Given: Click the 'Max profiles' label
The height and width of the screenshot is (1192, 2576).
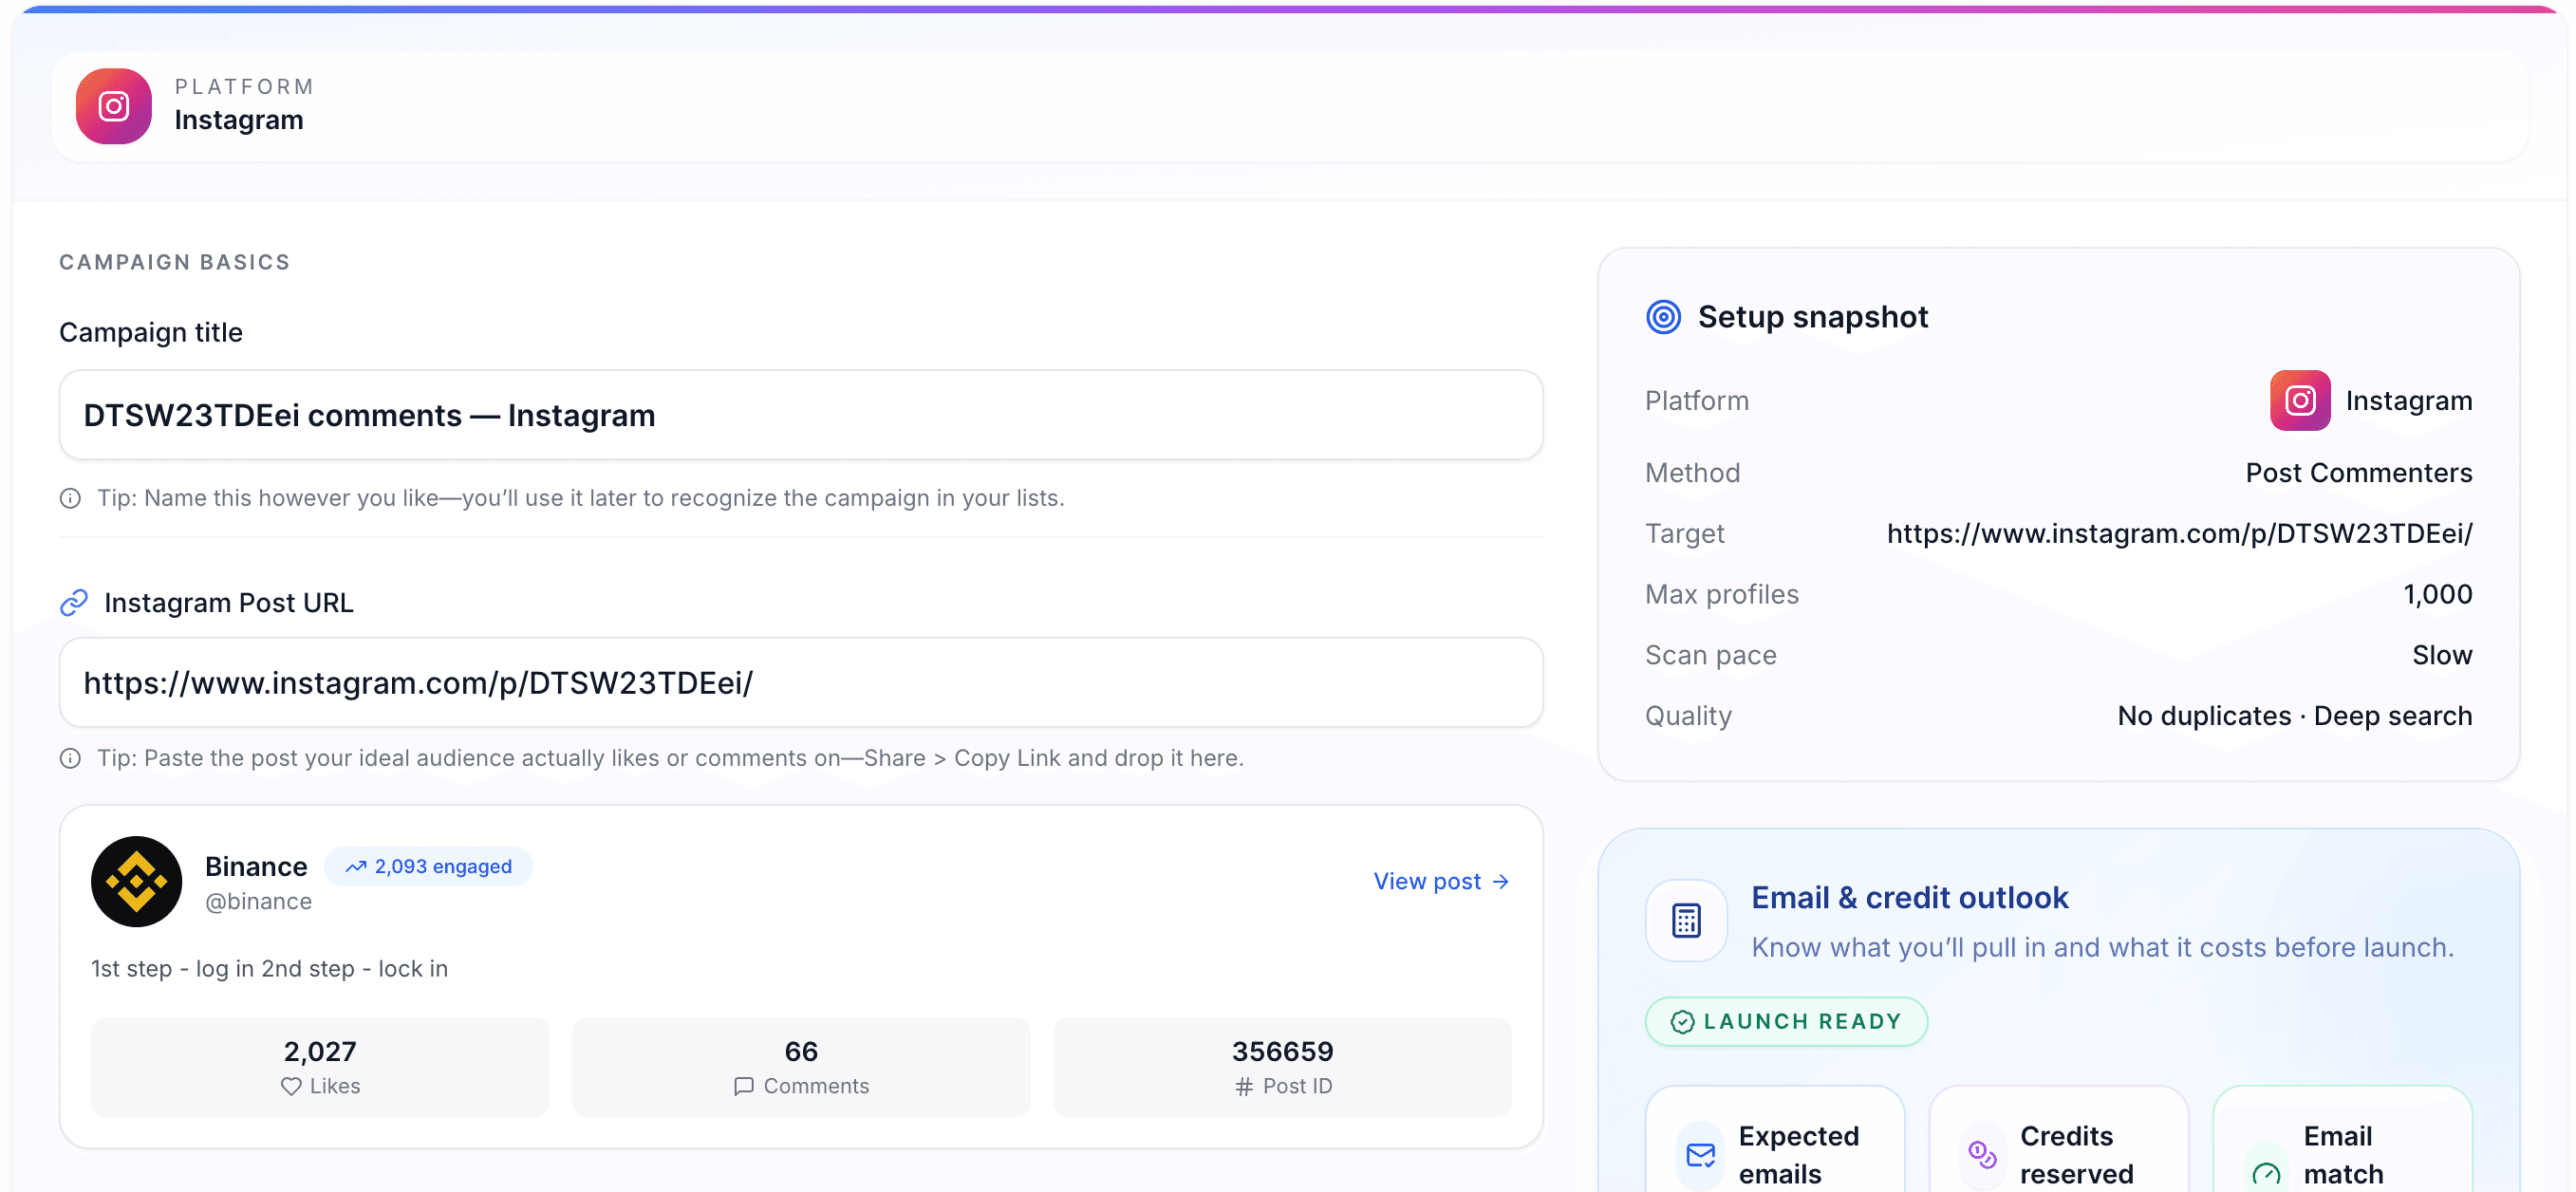Looking at the screenshot, I should [1721, 595].
